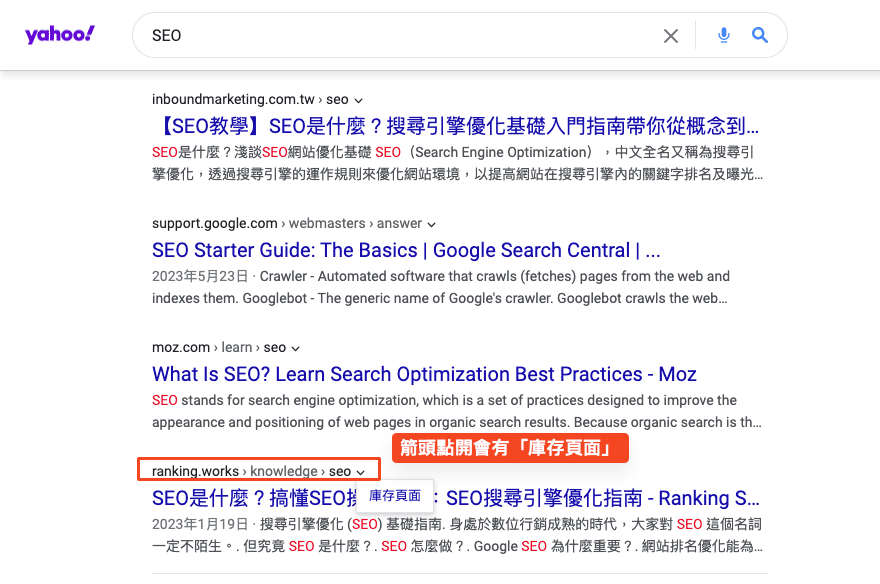The width and height of the screenshot is (880, 584).
Task: Focus the search field containing SEO
Action: tap(400, 36)
